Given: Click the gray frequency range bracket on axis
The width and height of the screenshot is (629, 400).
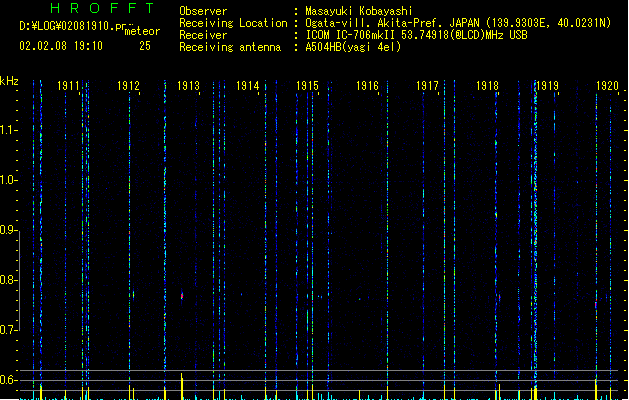Looking at the screenshot, I should pos(19,280).
